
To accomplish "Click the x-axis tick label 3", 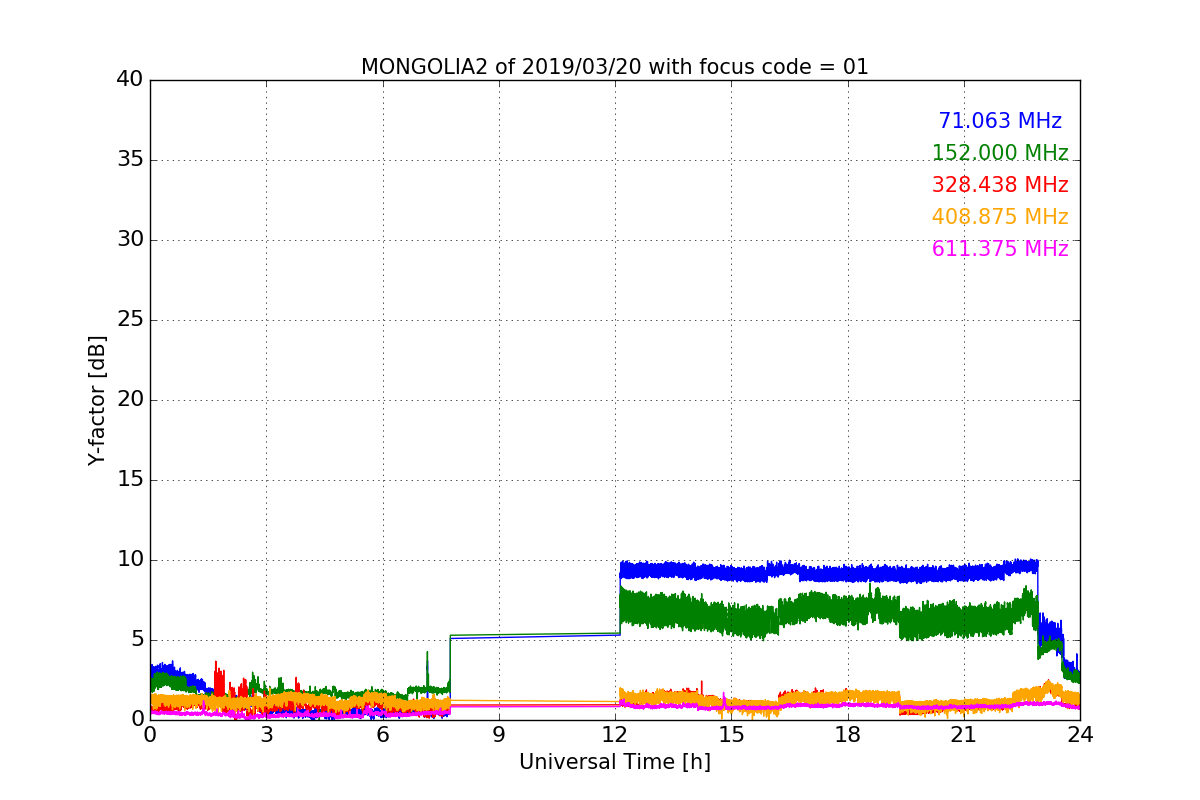I will [267, 735].
